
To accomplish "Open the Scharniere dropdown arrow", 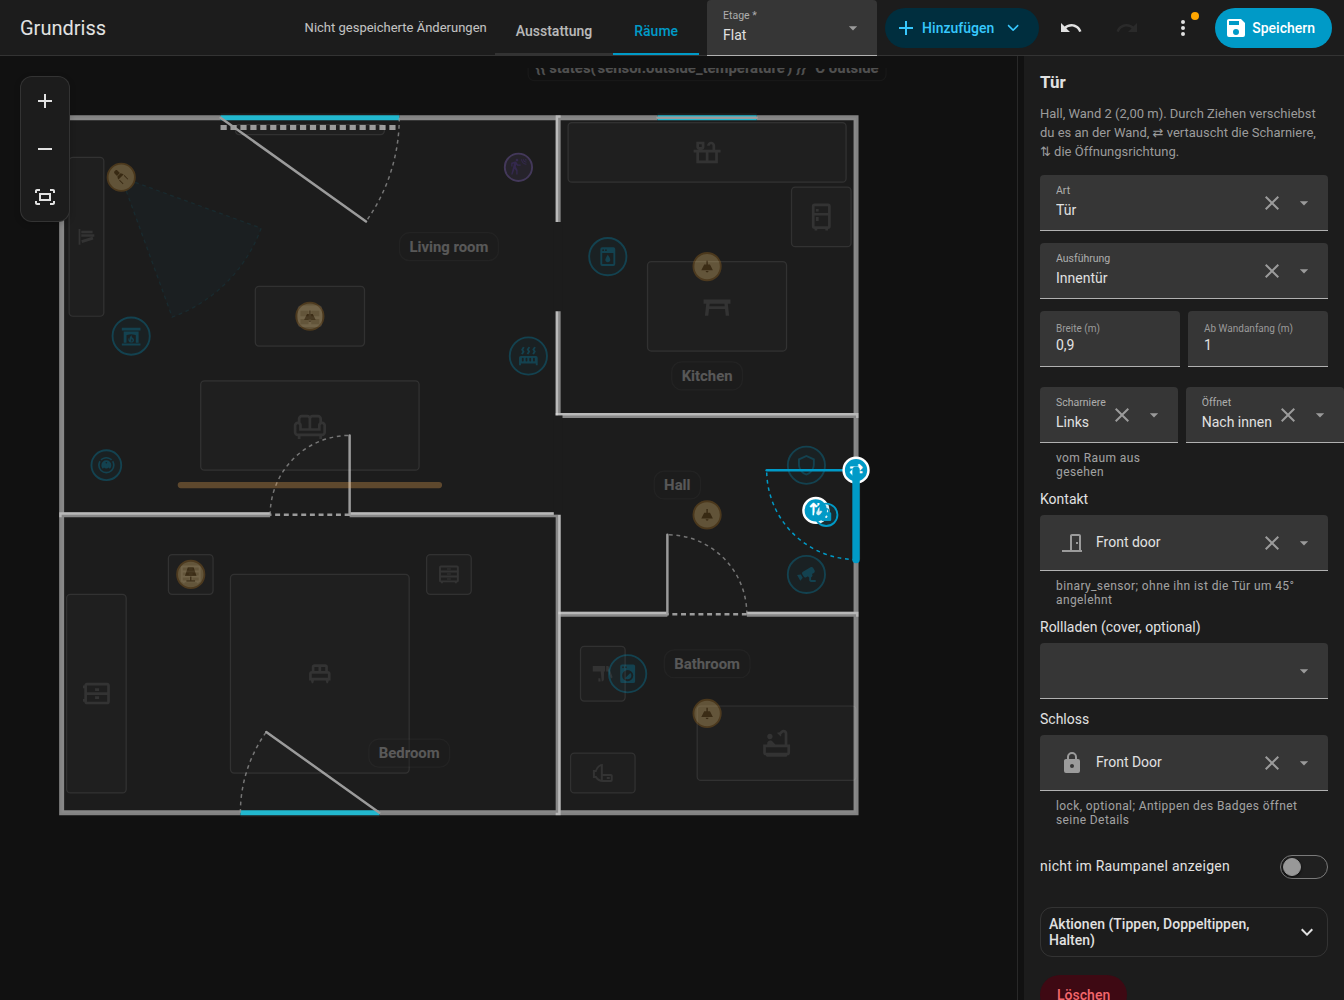I will click(1154, 415).
